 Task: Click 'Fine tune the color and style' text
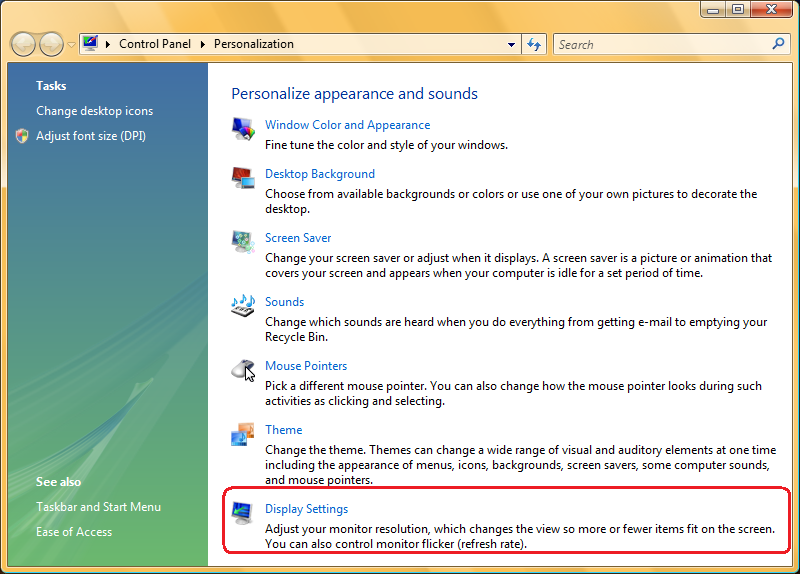386,145
